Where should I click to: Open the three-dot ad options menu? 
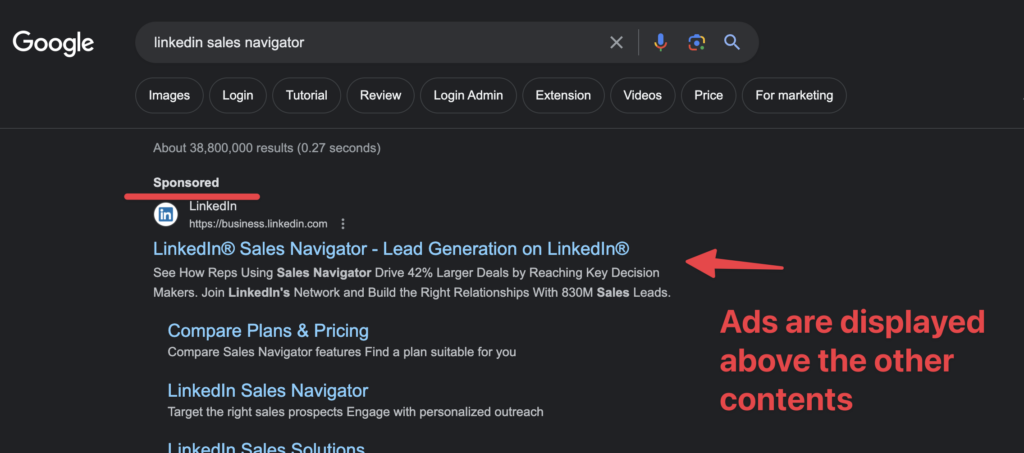[x=343, y=224]
